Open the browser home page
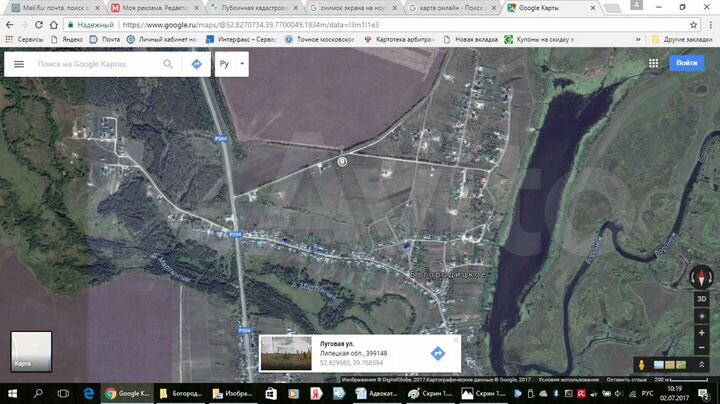This screenshot has width=720, height=404. click(x=54, y=25)
